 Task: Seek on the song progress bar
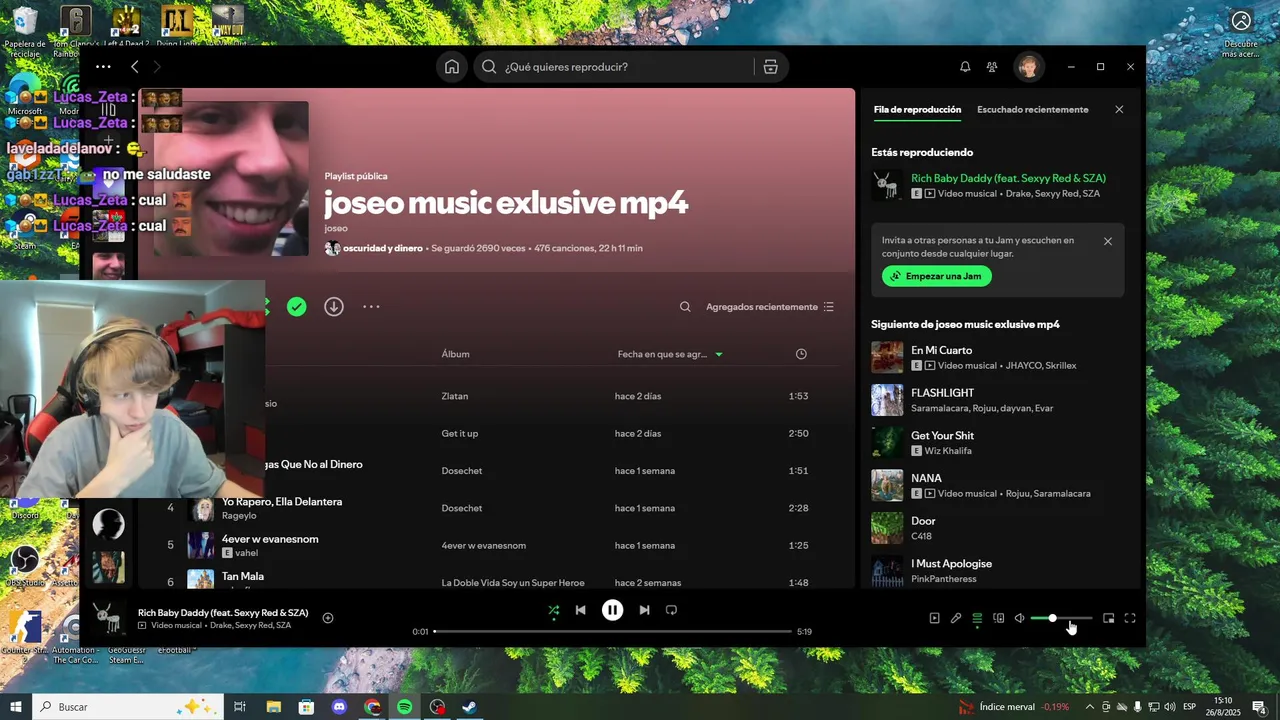613,632
